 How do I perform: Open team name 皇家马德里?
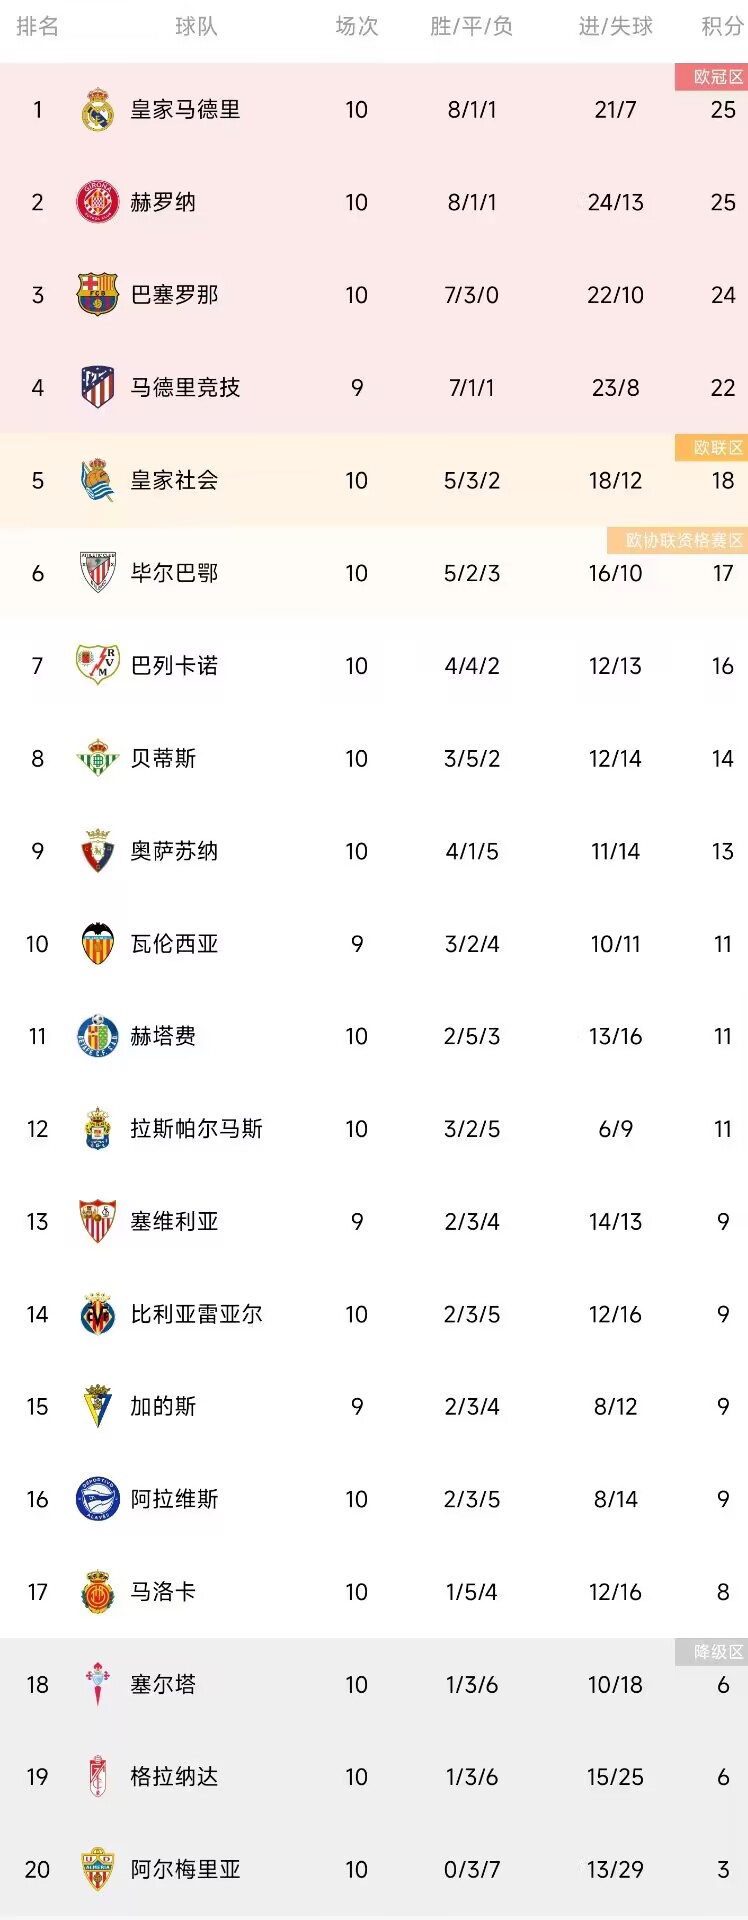tap(186, 110)
